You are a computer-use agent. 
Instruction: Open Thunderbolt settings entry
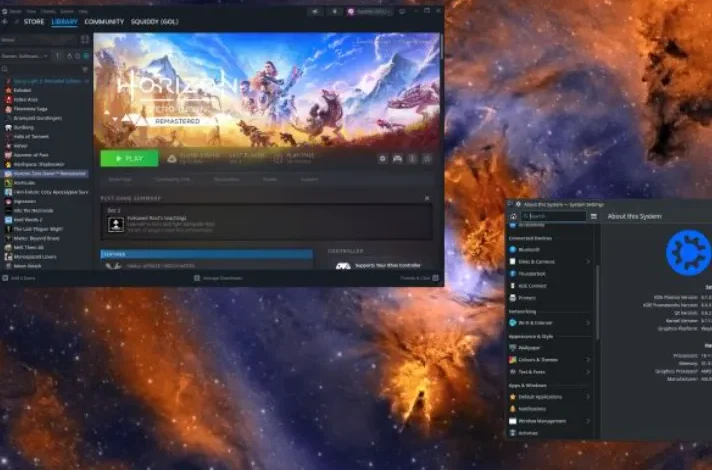pos(550,274)
